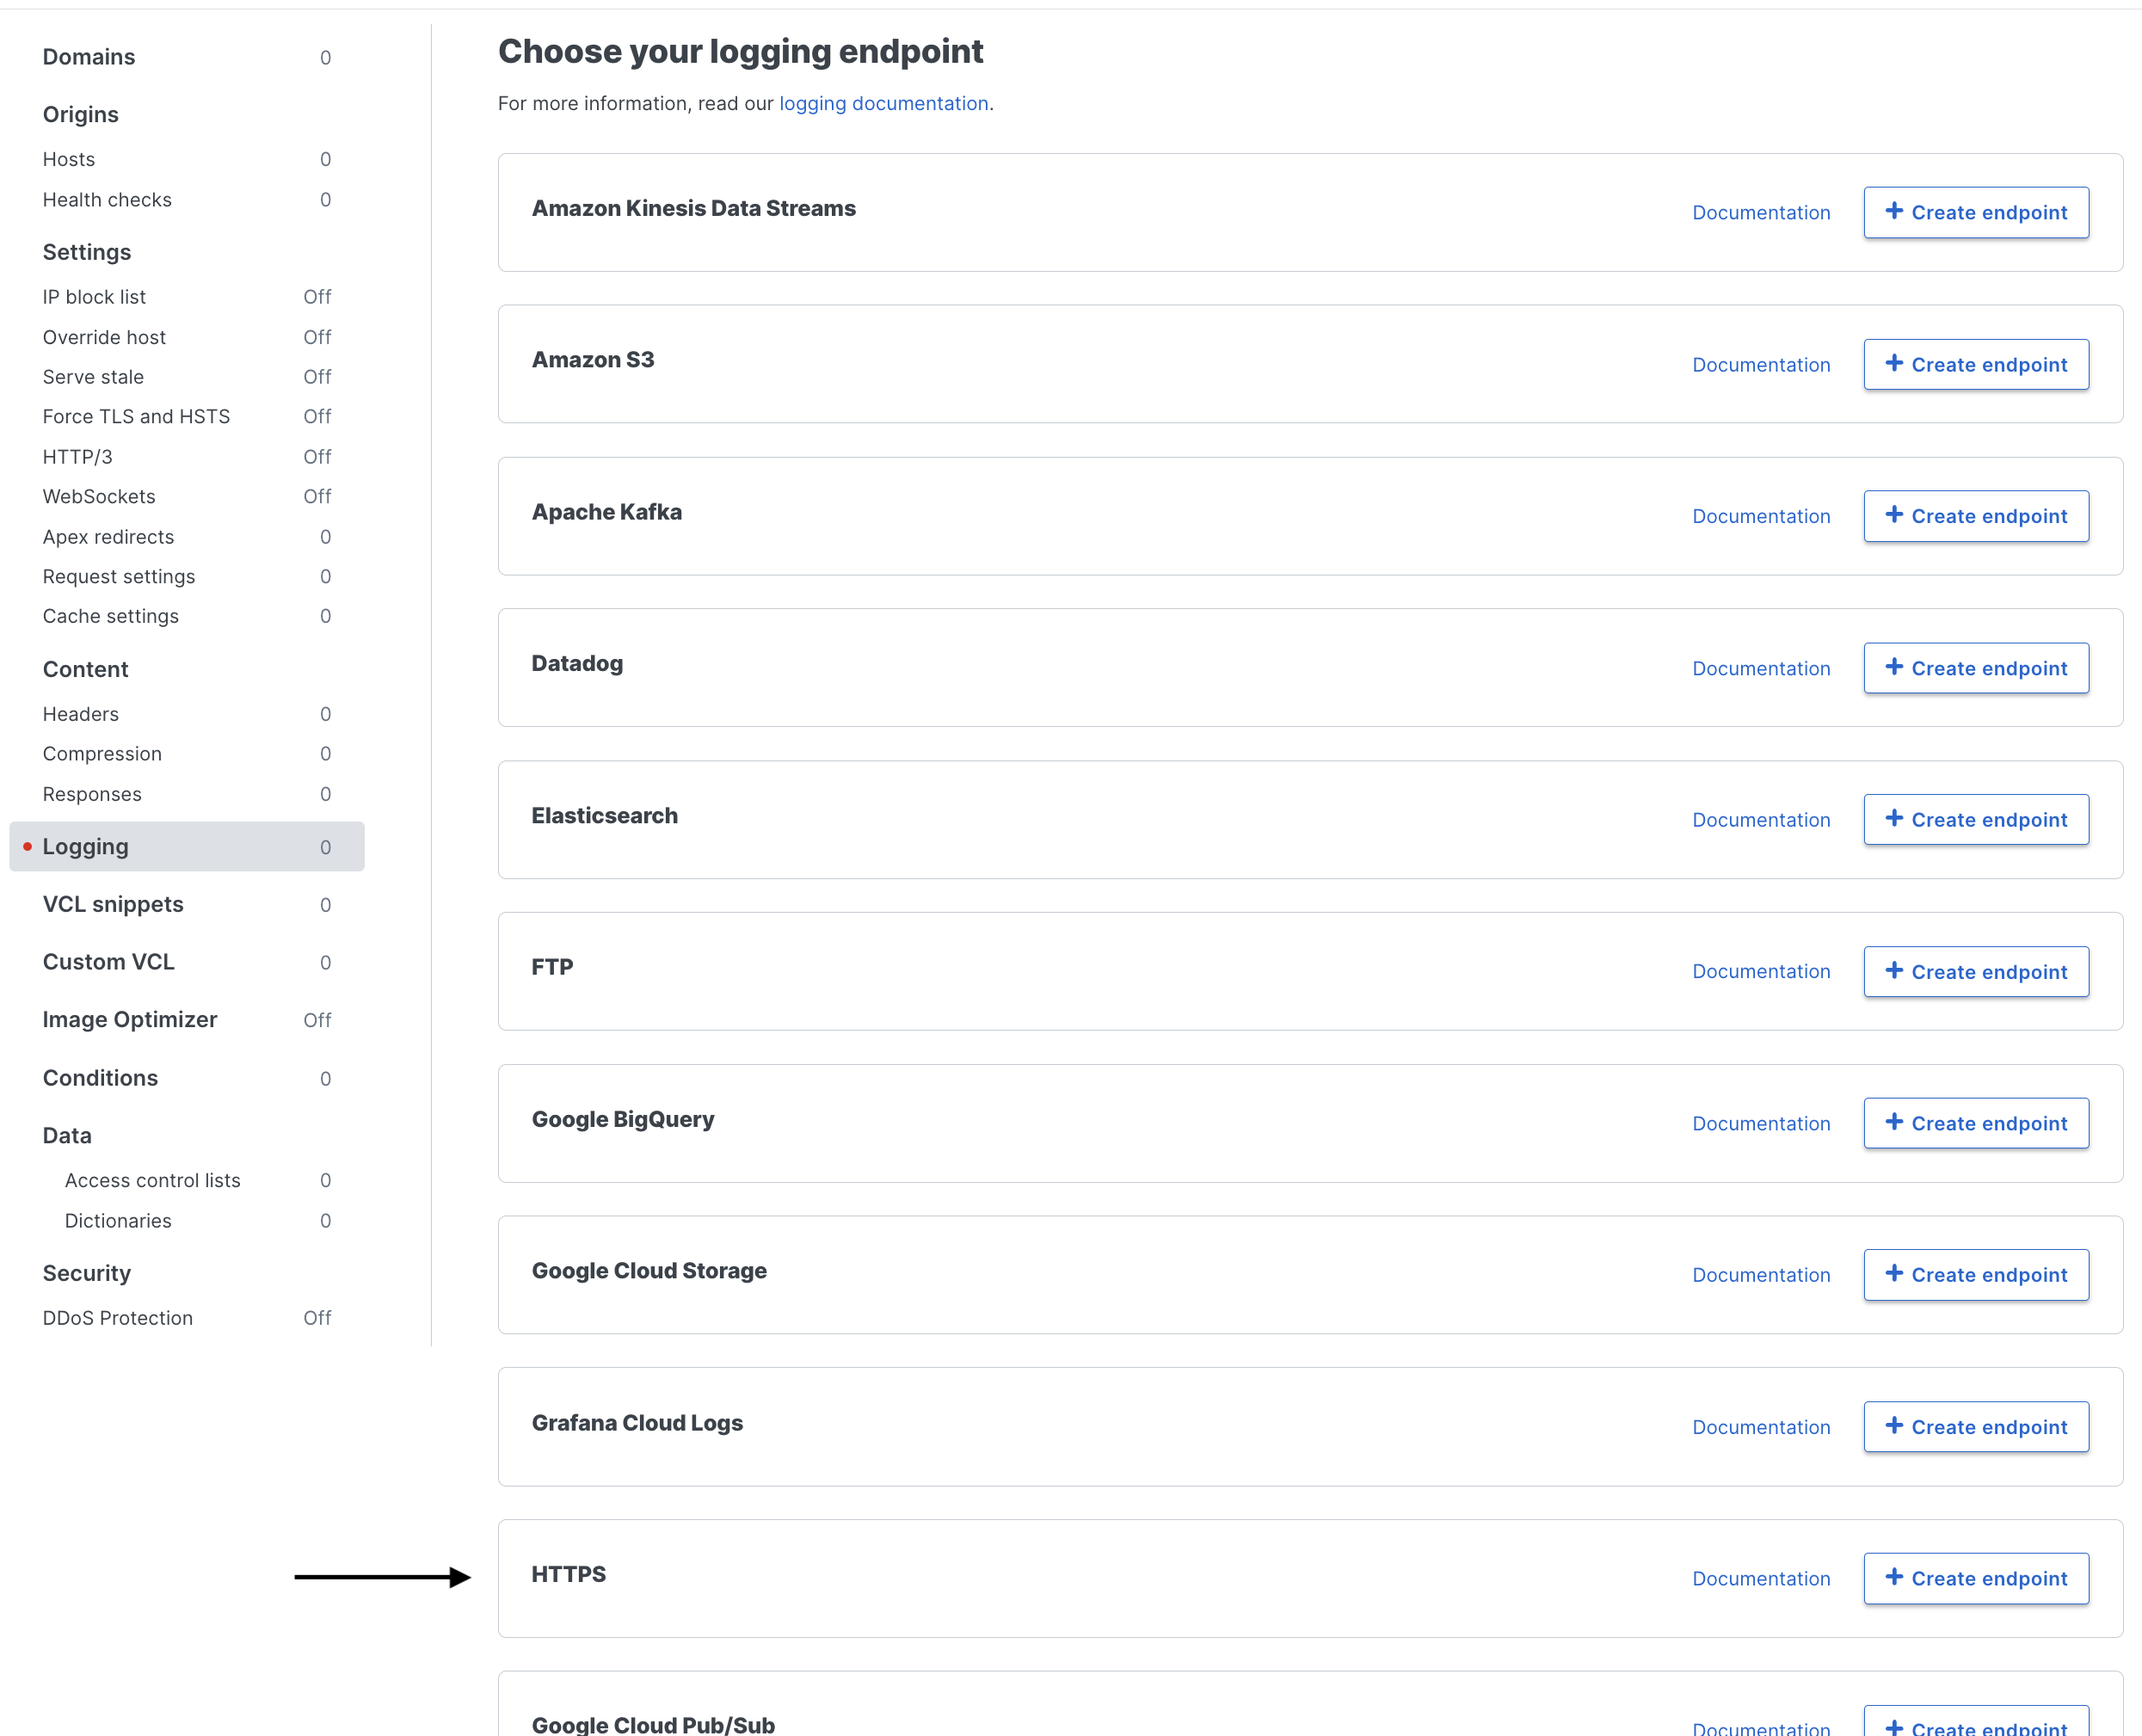Open the logging documentation link

pyautogui.click(x=883, y=103)
